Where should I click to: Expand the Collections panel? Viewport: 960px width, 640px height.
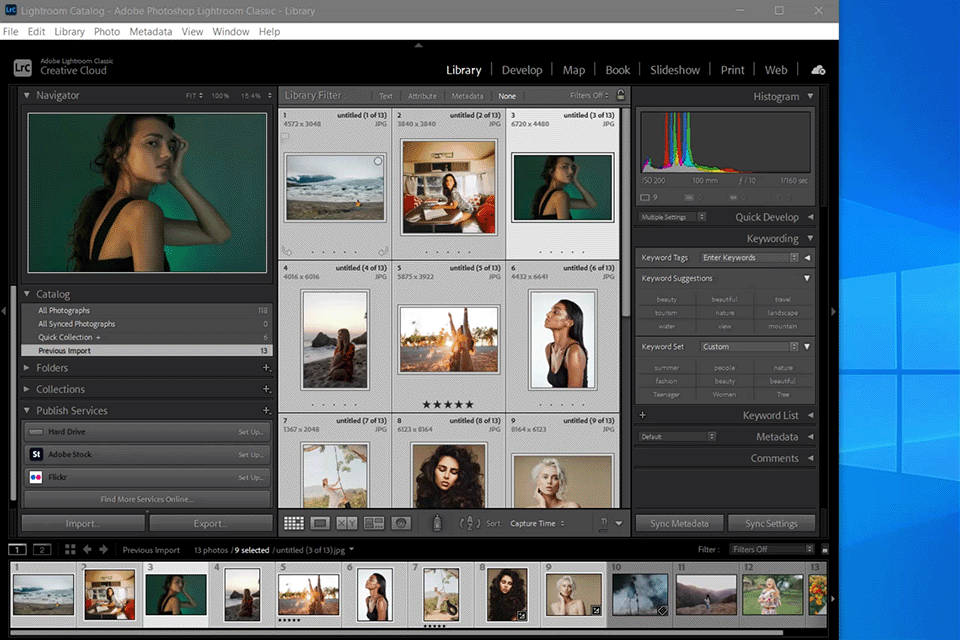click(x=26, y=389)
